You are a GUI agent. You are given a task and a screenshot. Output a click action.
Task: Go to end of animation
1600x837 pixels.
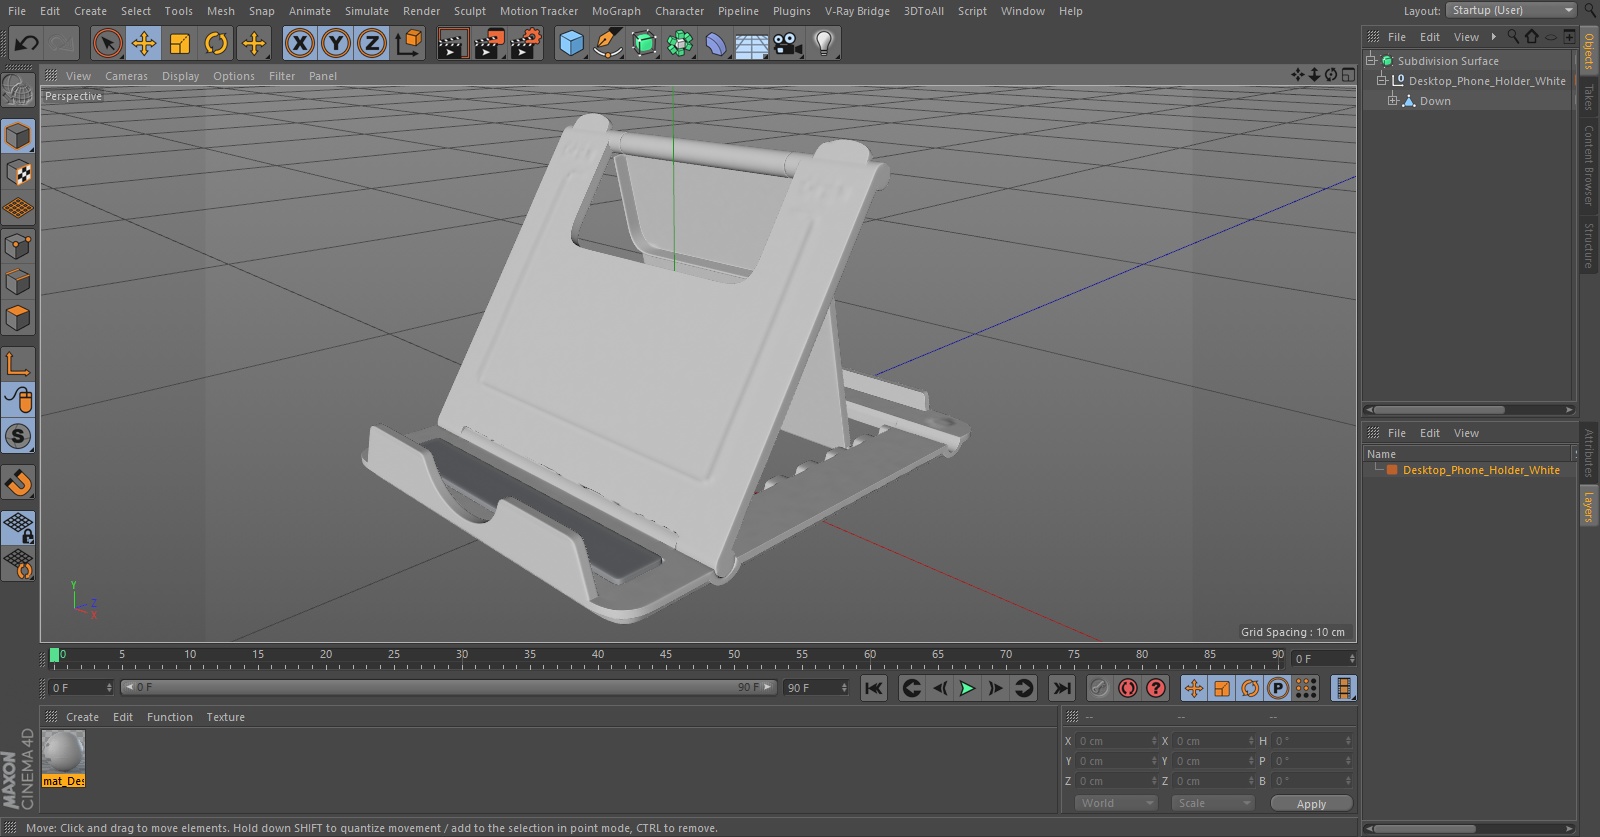click(x=1062, y=688)
